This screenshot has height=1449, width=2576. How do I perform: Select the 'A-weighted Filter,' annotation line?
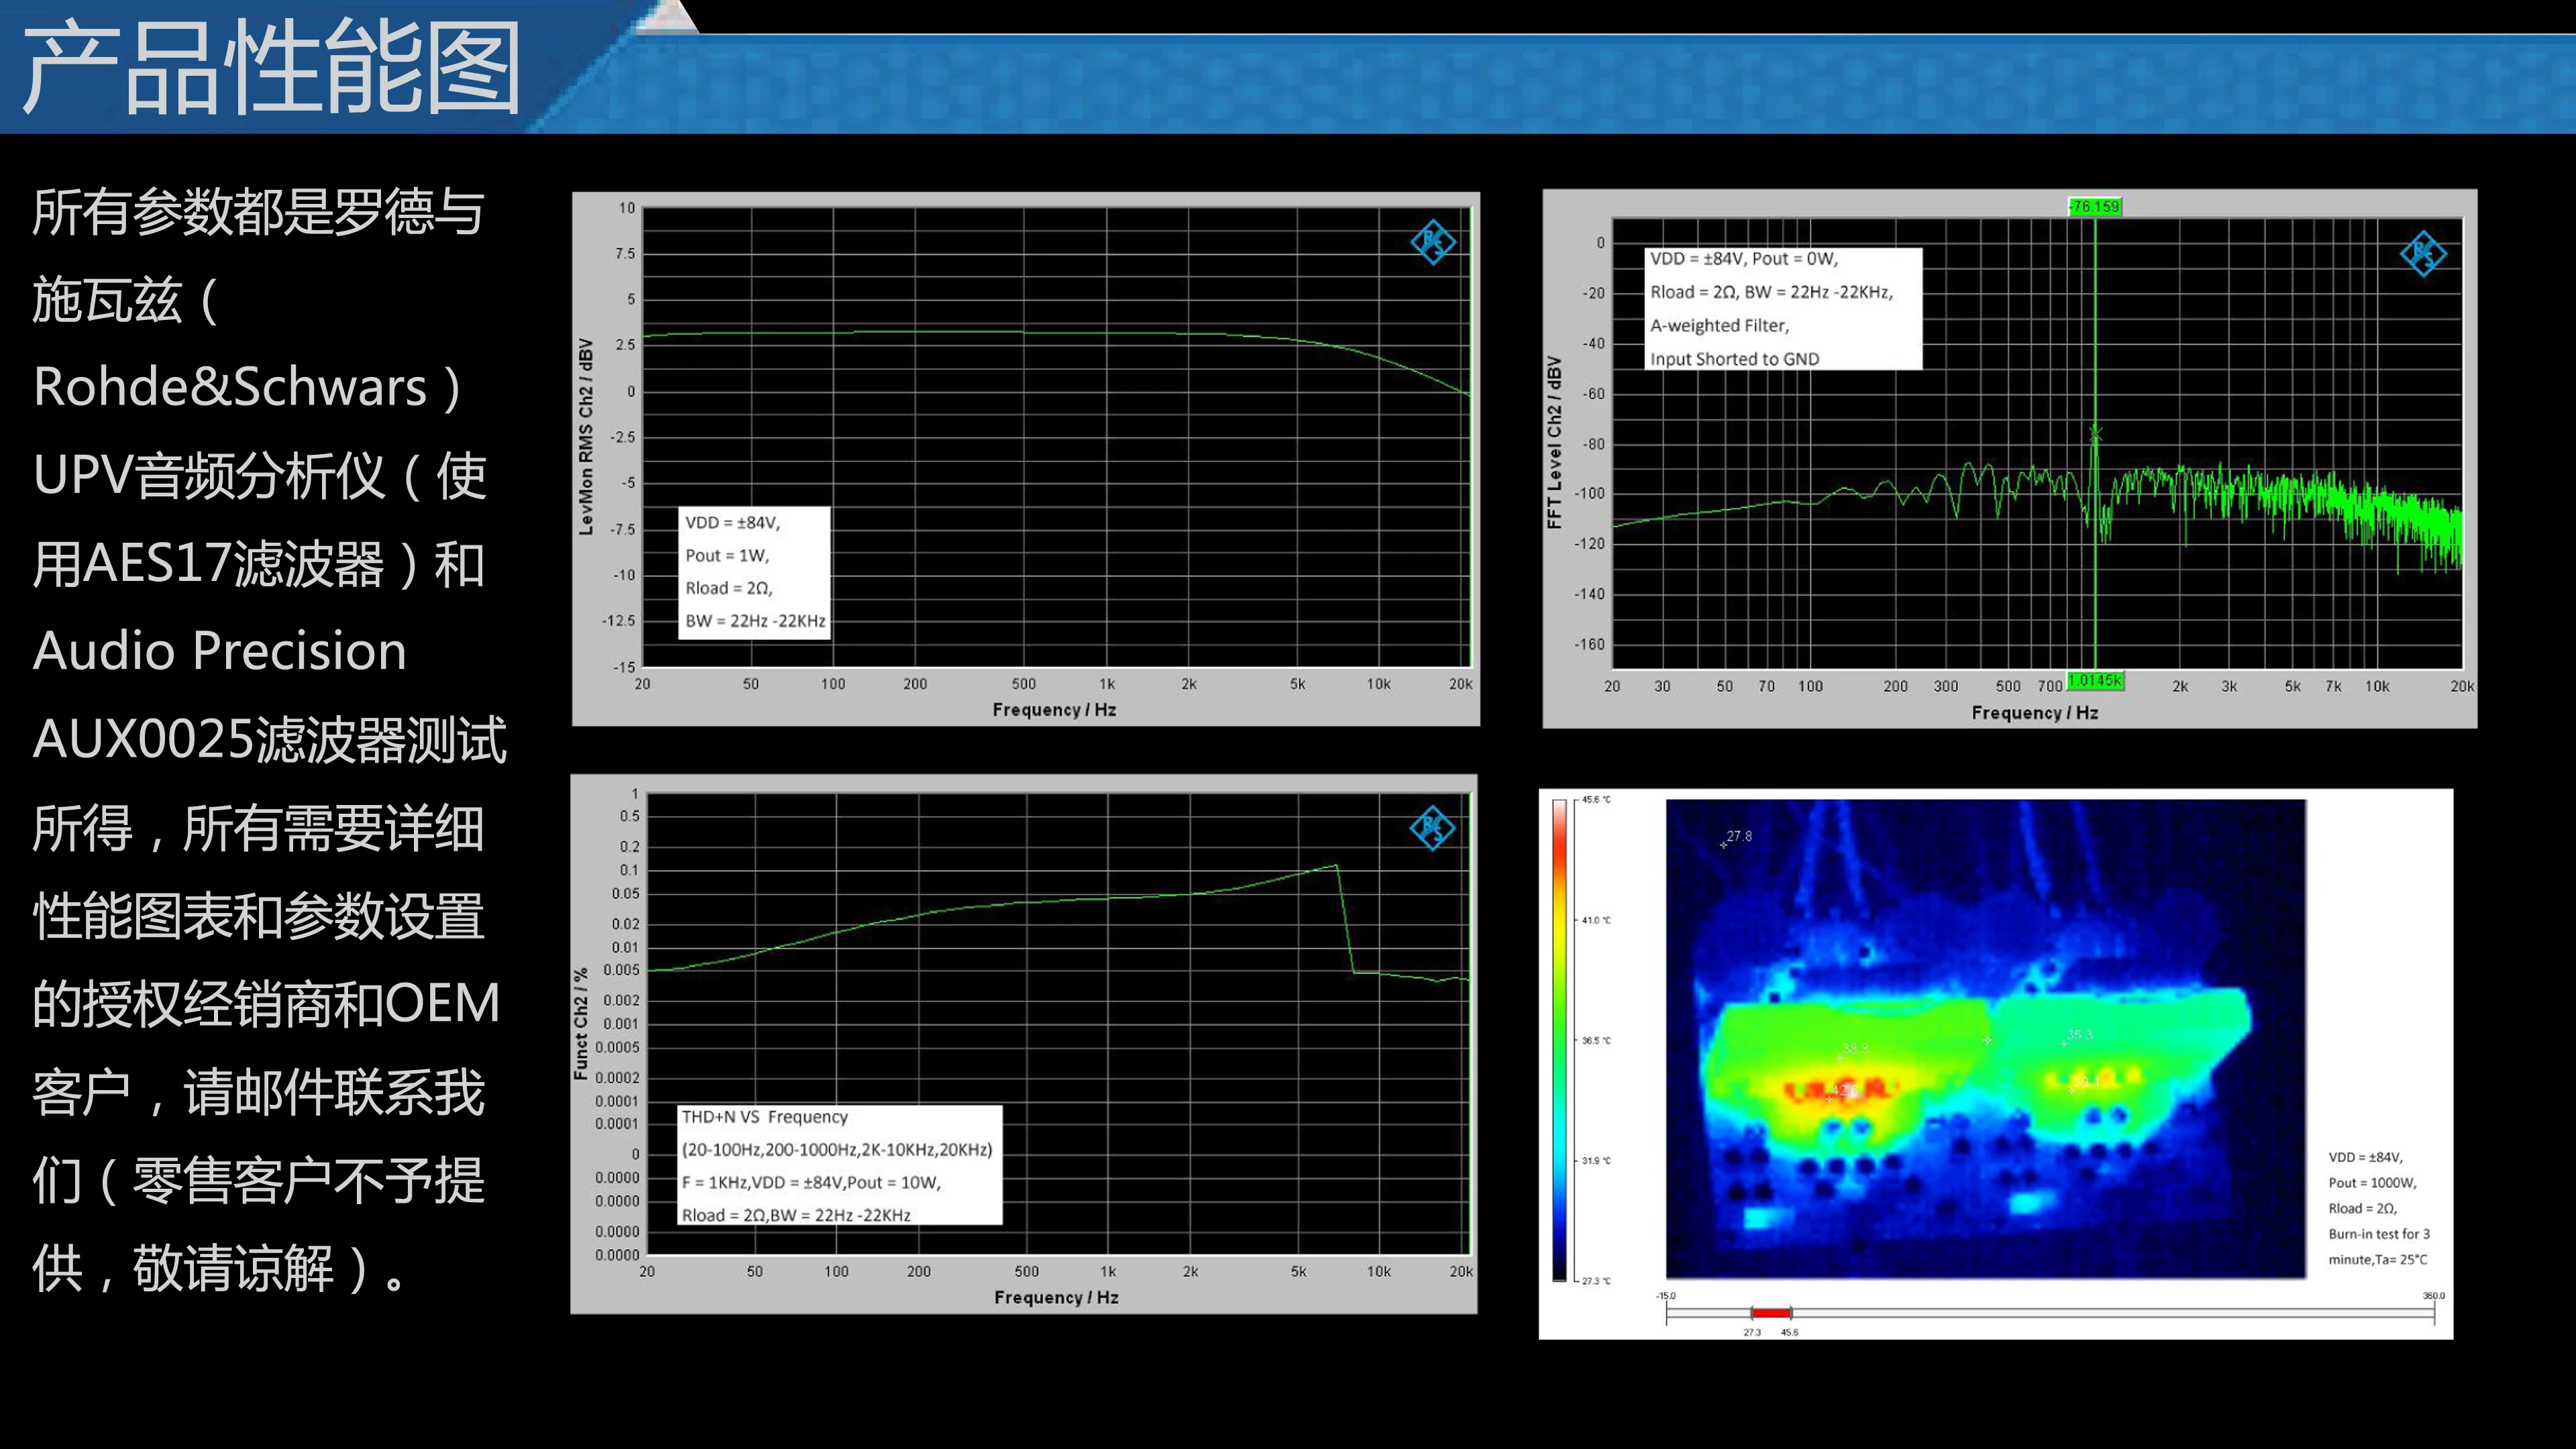(x=1719, y=326)
